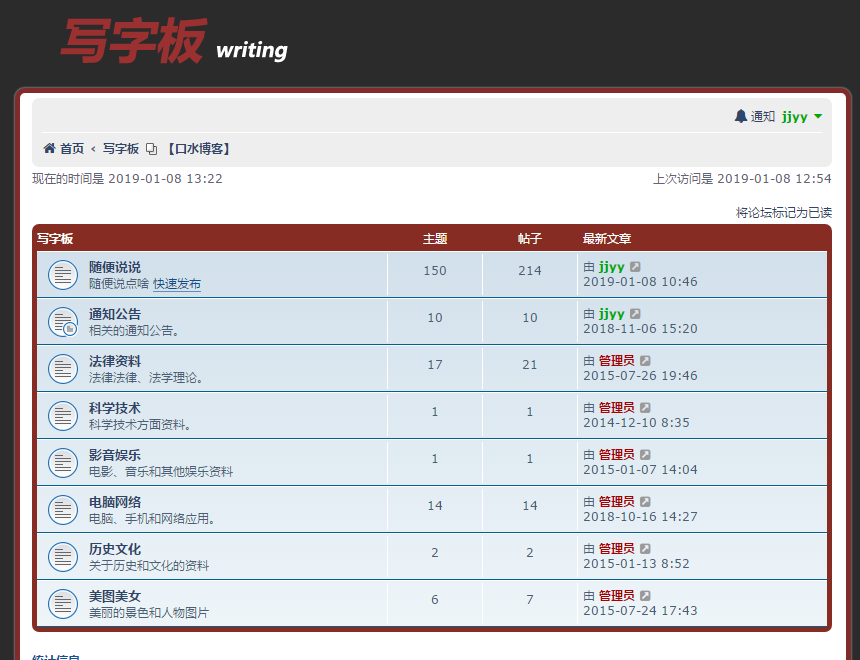Screen dimensions: 860x660
Task: Open 管理员 profile in 历史文化 row
Action: tap(616, 549)
